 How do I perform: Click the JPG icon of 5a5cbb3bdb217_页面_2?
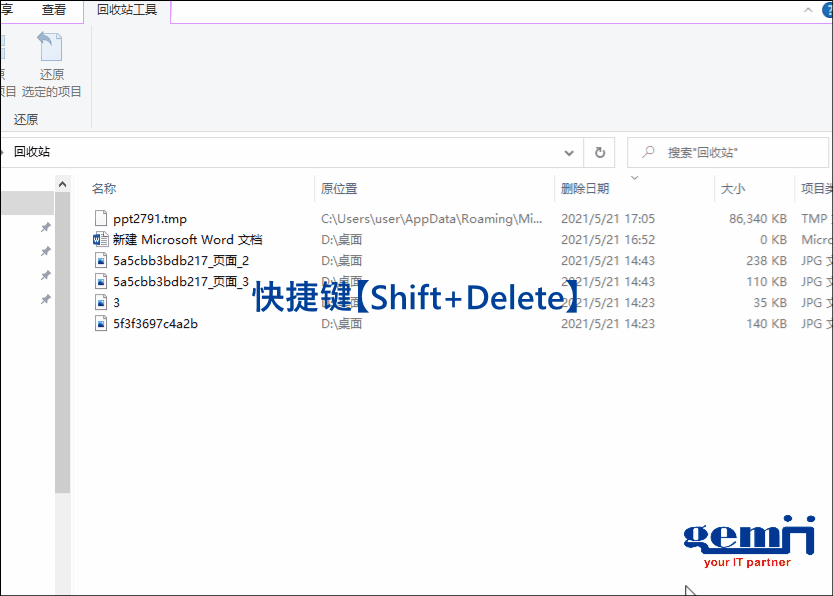(100, 260)
